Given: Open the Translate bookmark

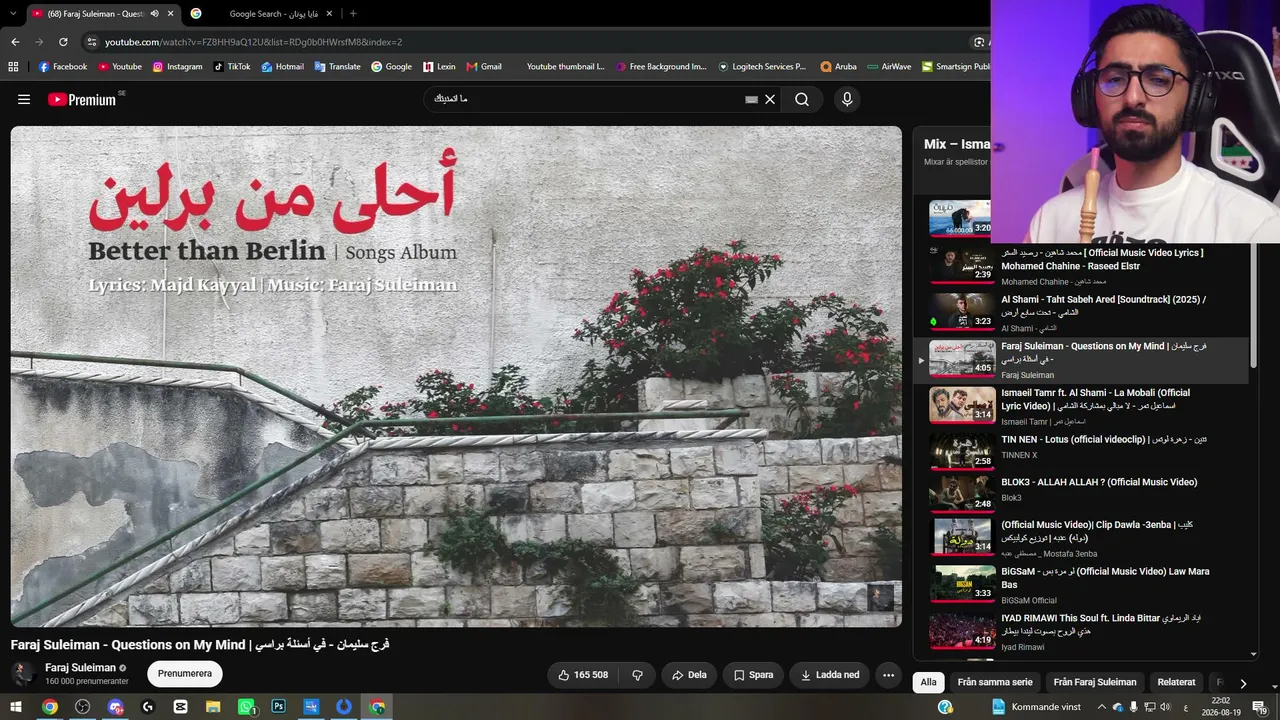Looking at the screenshot, I should click(337, 67).
